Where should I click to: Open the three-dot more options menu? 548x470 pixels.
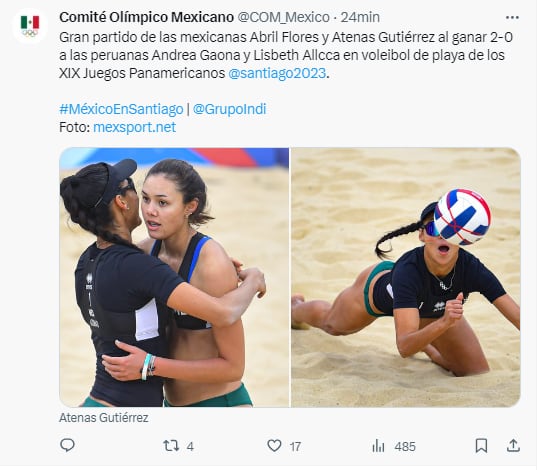coord(512,17)
